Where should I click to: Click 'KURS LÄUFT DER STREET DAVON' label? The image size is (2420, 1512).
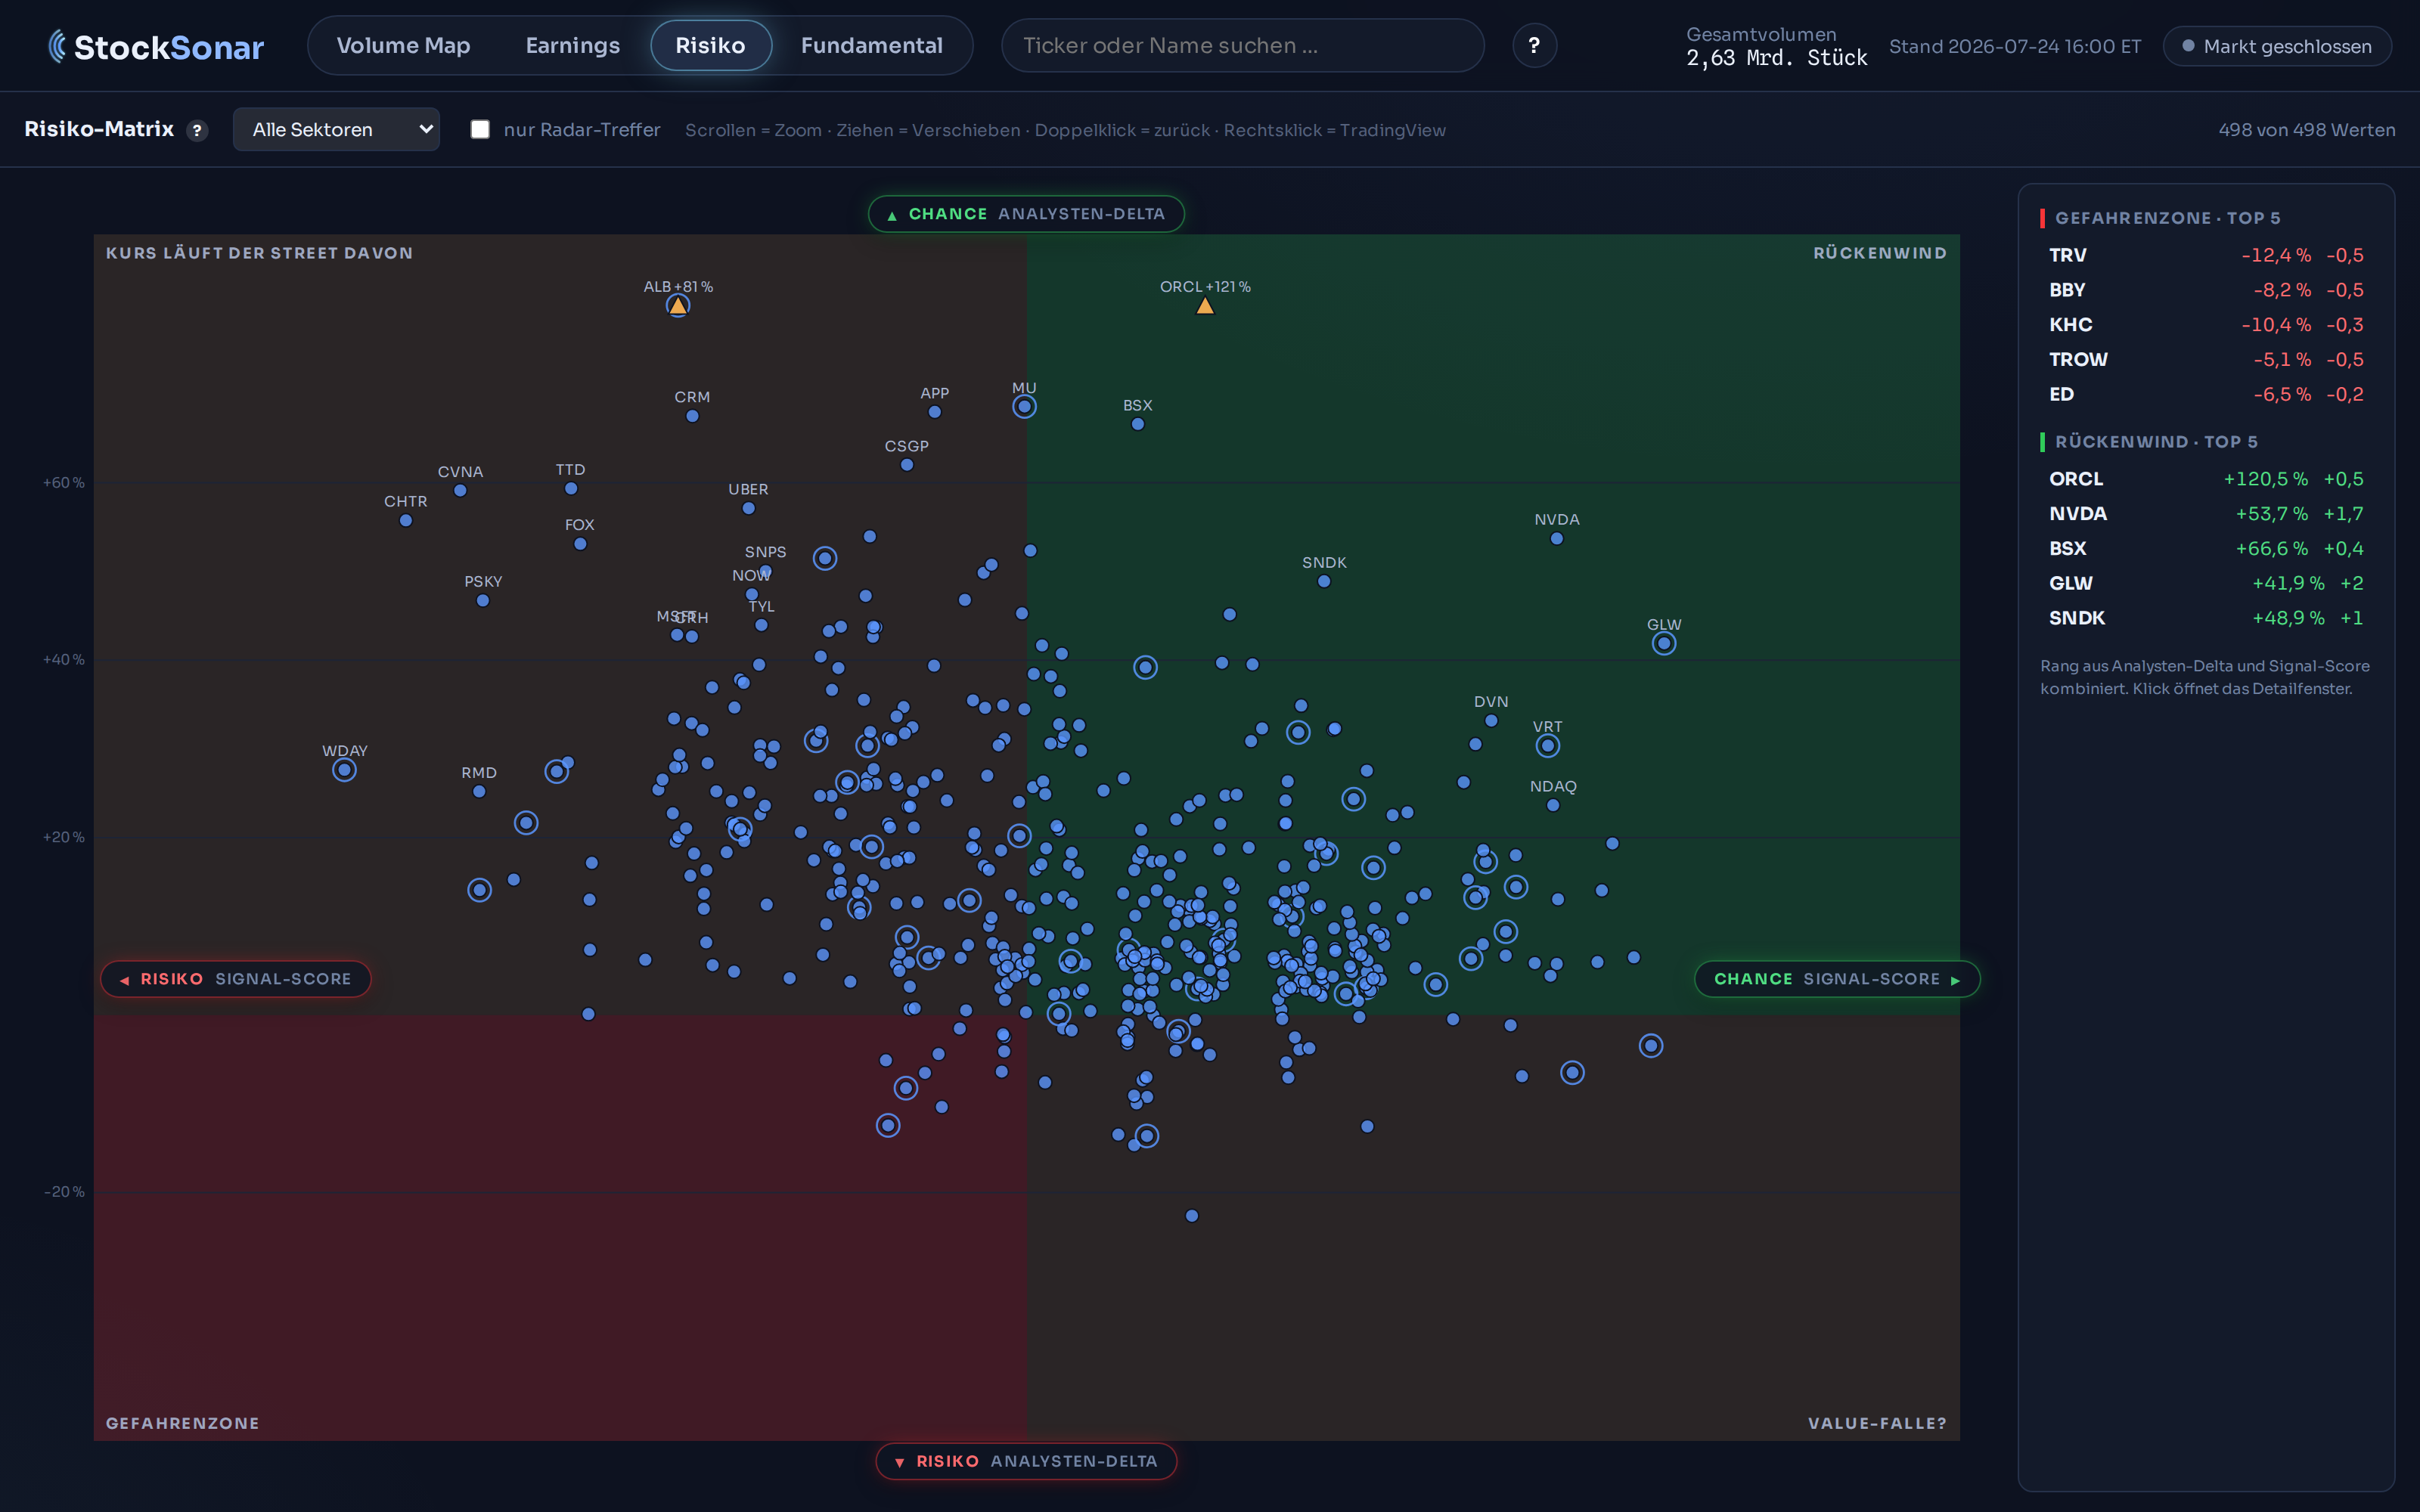pyautogui.click(x=260, y=253)
